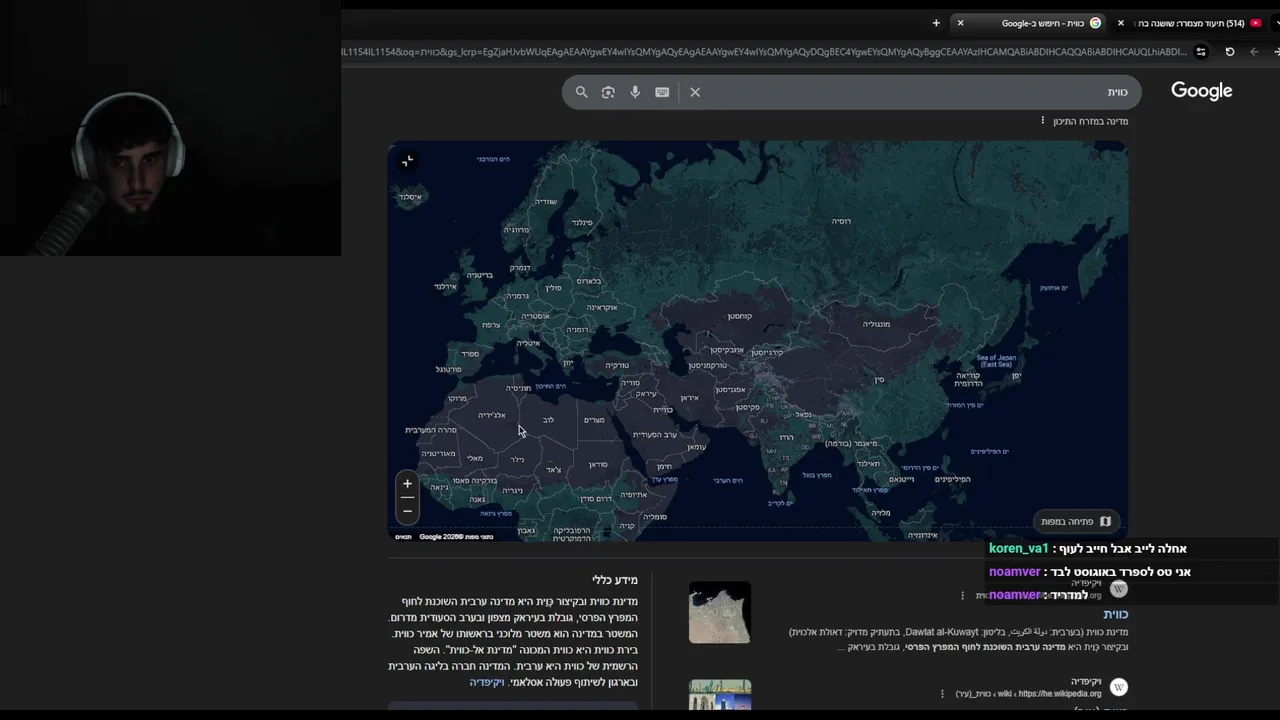The width and height of the screenshot is (1280, 720).
Task: Open the on-screen keyboard icon in search box
Action: tap(662, 92)
